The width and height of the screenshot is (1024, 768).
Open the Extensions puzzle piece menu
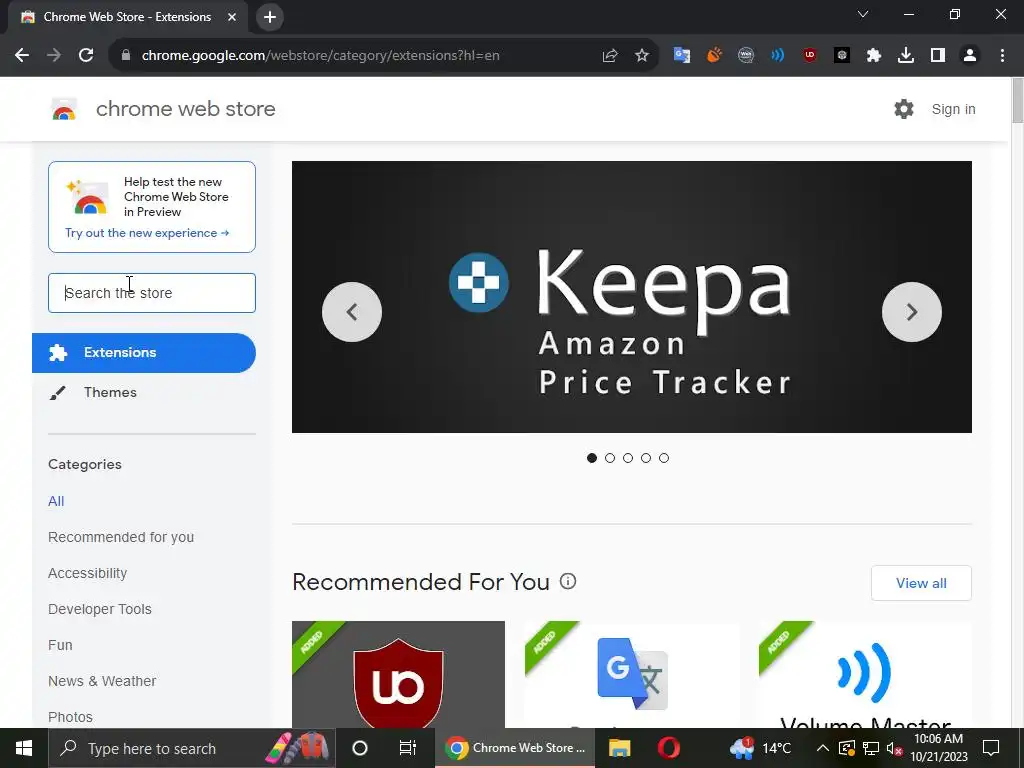pyautogui.click(x=874, y=56)
